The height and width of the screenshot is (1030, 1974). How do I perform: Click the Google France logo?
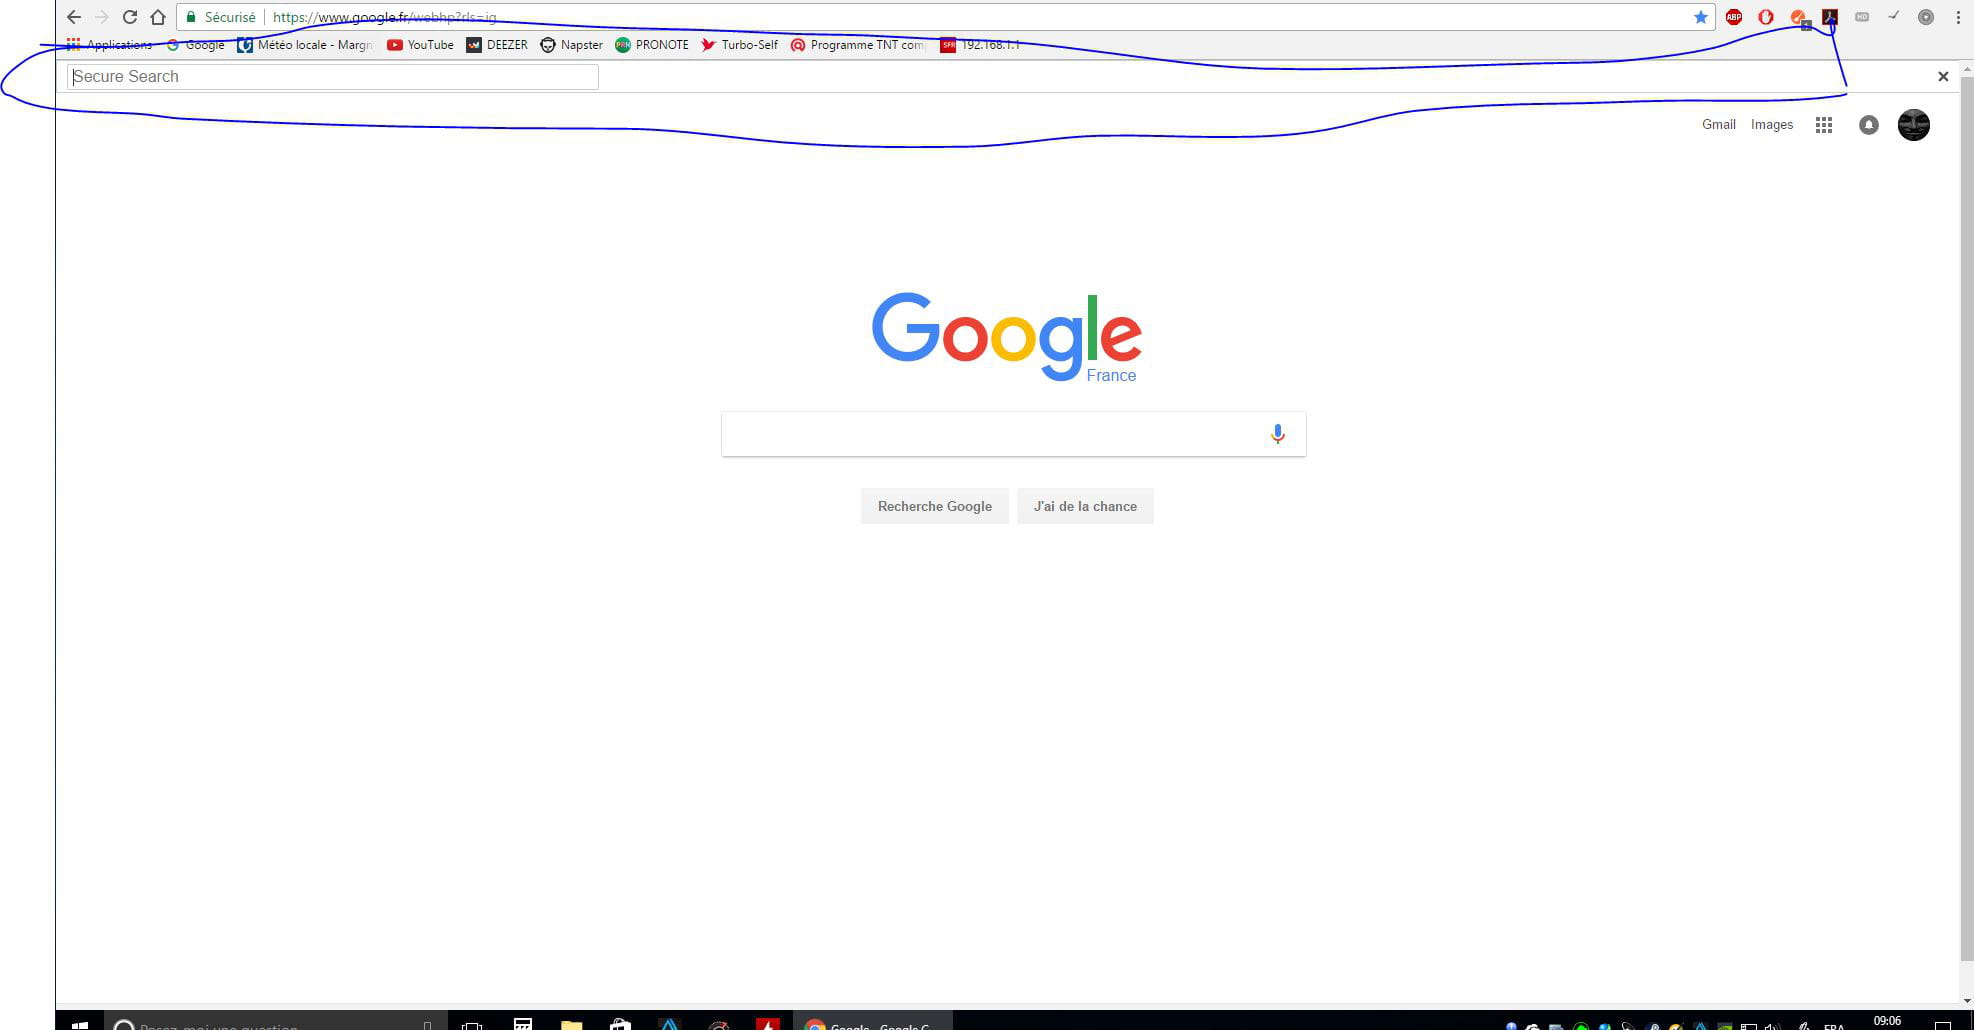coord(1007,337)
